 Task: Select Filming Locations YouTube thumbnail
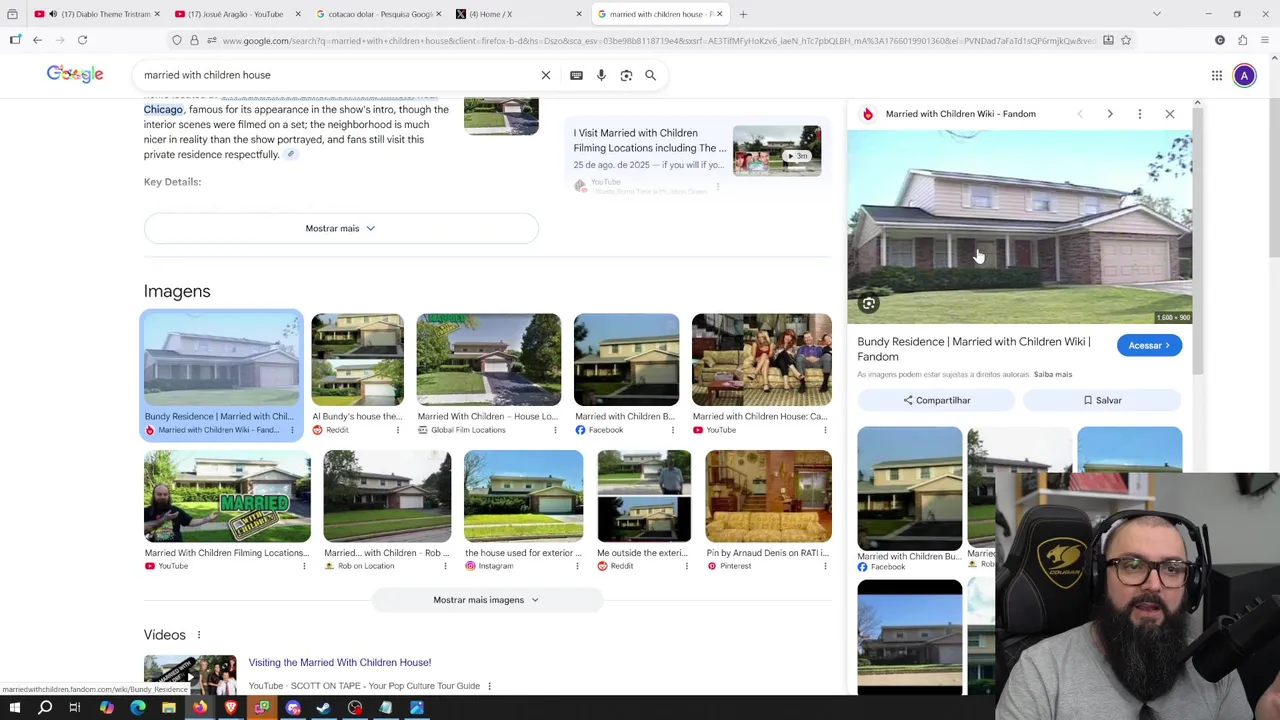tap(227, 496)
